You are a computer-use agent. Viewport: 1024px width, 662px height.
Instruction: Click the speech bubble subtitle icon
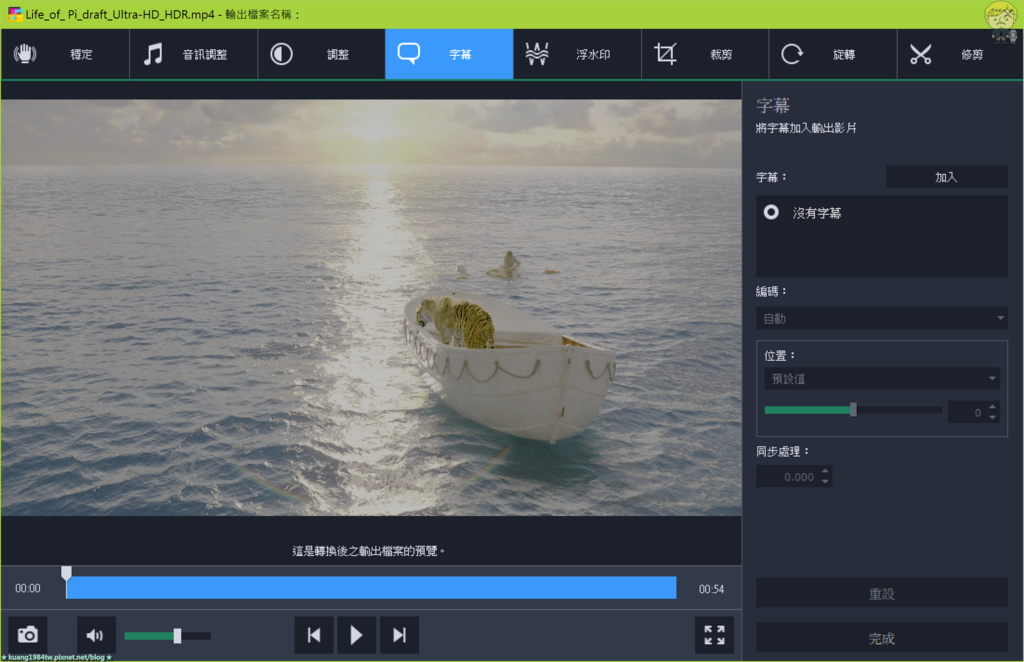pyautogui.click(x=409, y=53)
